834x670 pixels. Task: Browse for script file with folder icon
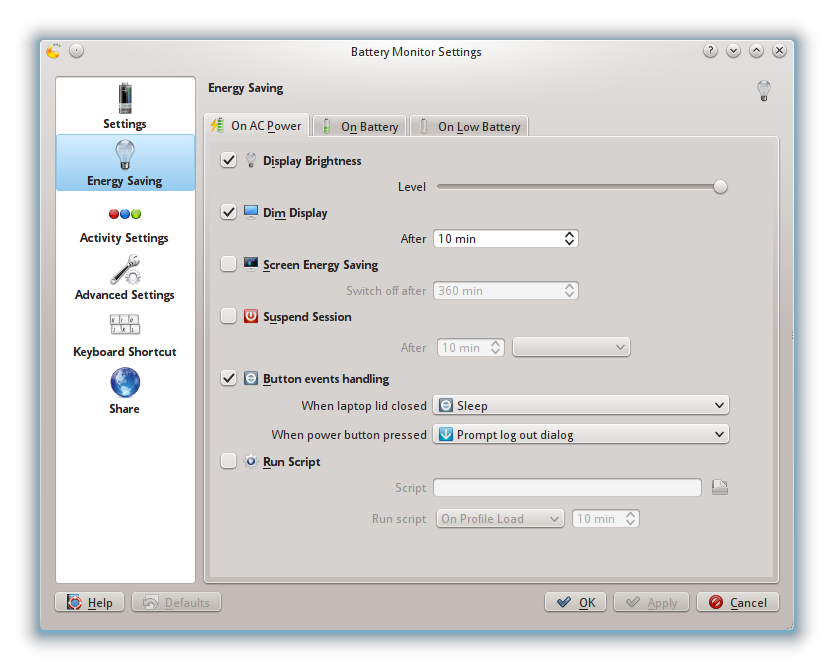coord(720,487)
